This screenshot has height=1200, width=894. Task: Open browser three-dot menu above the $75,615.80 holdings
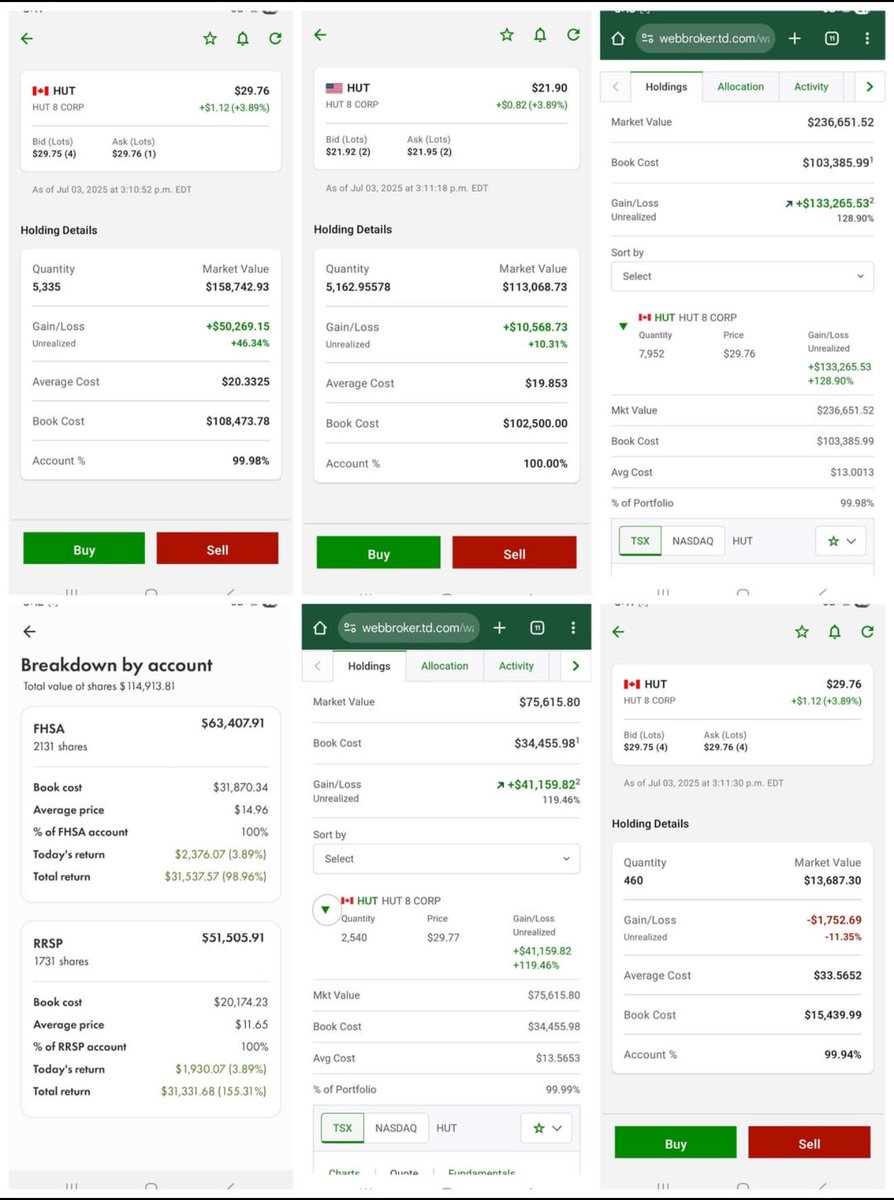pyautogui.click(x=573, y=628)
